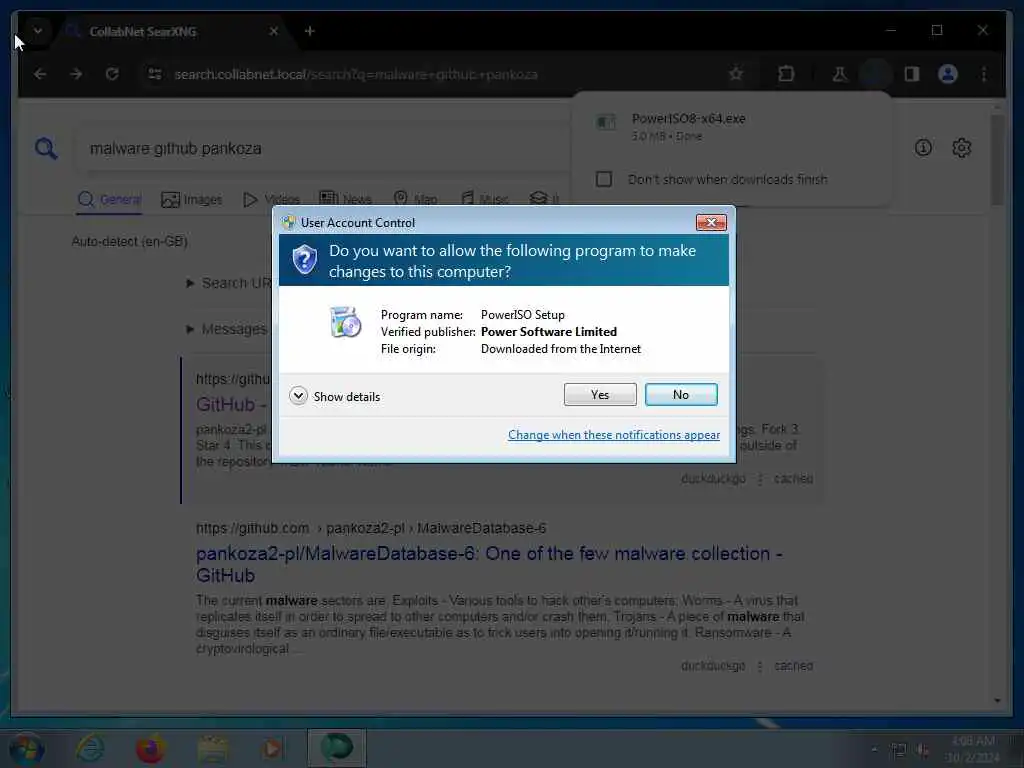Open SearXNG preferences gear icon

pos(961,148)
